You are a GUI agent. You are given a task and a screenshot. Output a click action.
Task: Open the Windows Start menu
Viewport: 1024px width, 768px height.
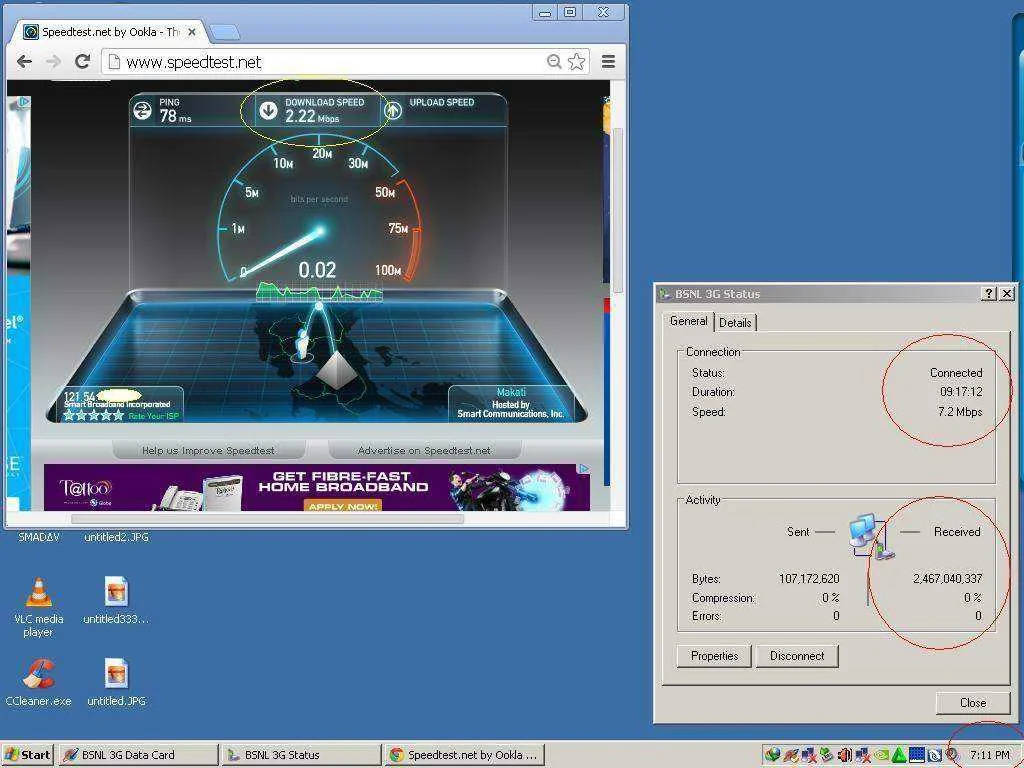coord(27,755)
